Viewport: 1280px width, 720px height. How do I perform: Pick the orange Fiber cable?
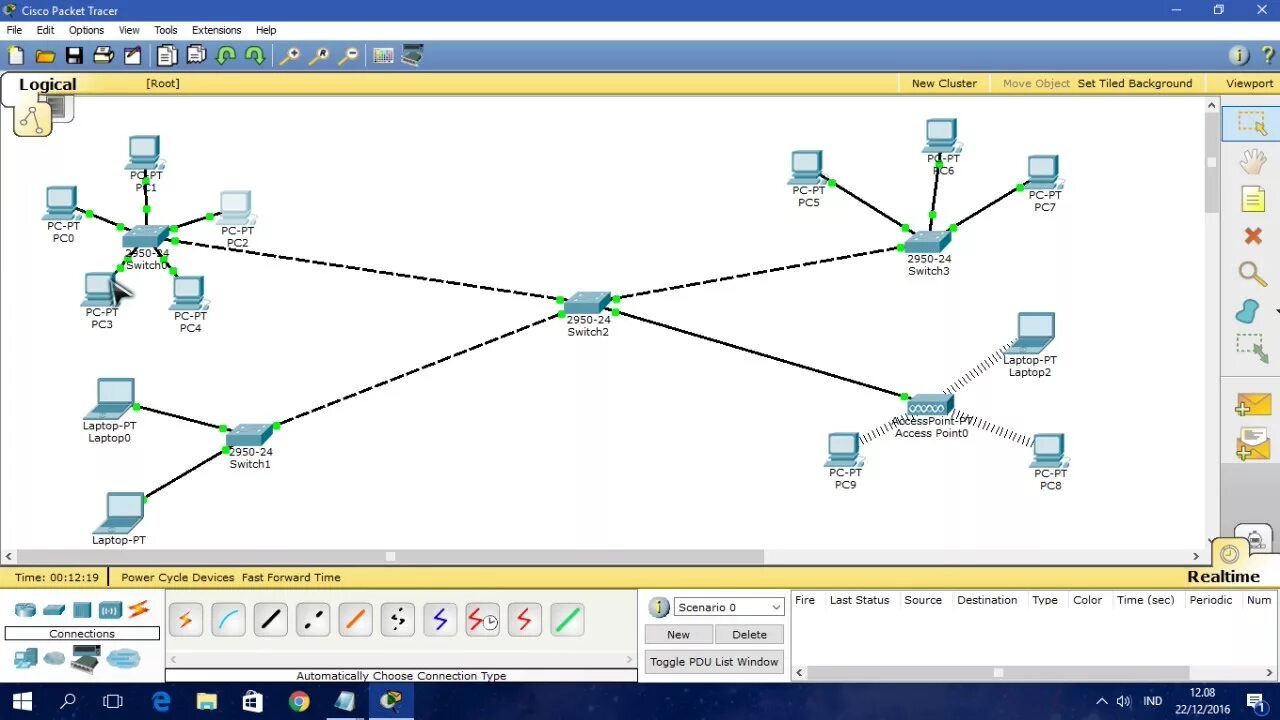(355, 620)
